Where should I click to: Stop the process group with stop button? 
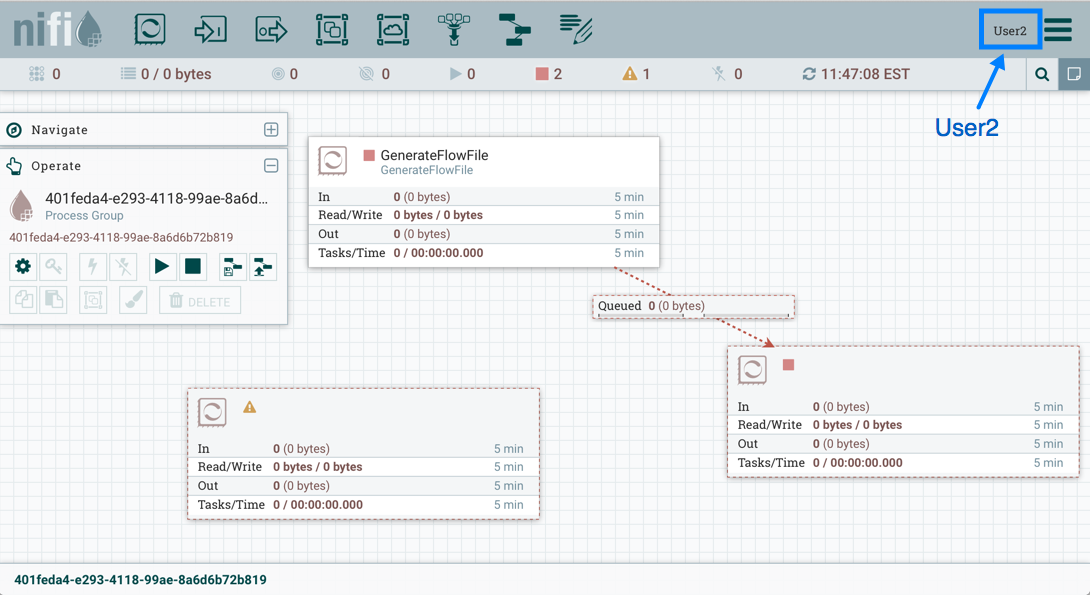193,267
